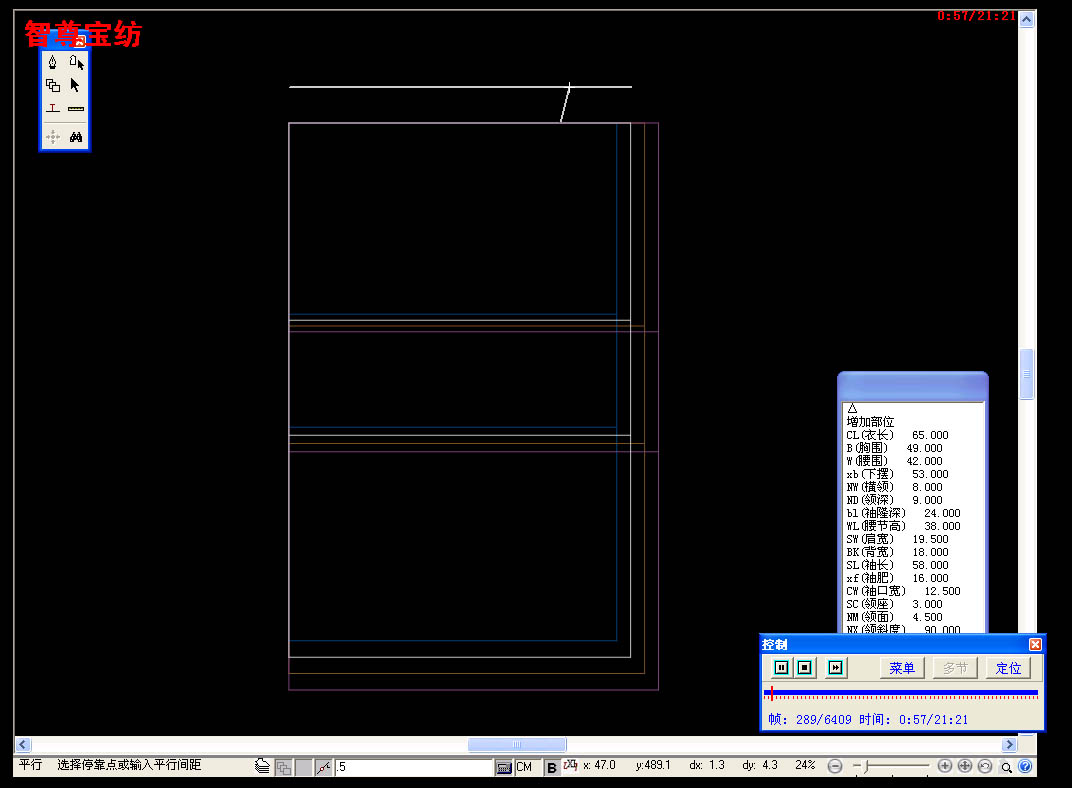Screen dimensions: 1072x788
Task: Select the BK(背宽) 18.000 row
Action: click(x=897, y=552)
